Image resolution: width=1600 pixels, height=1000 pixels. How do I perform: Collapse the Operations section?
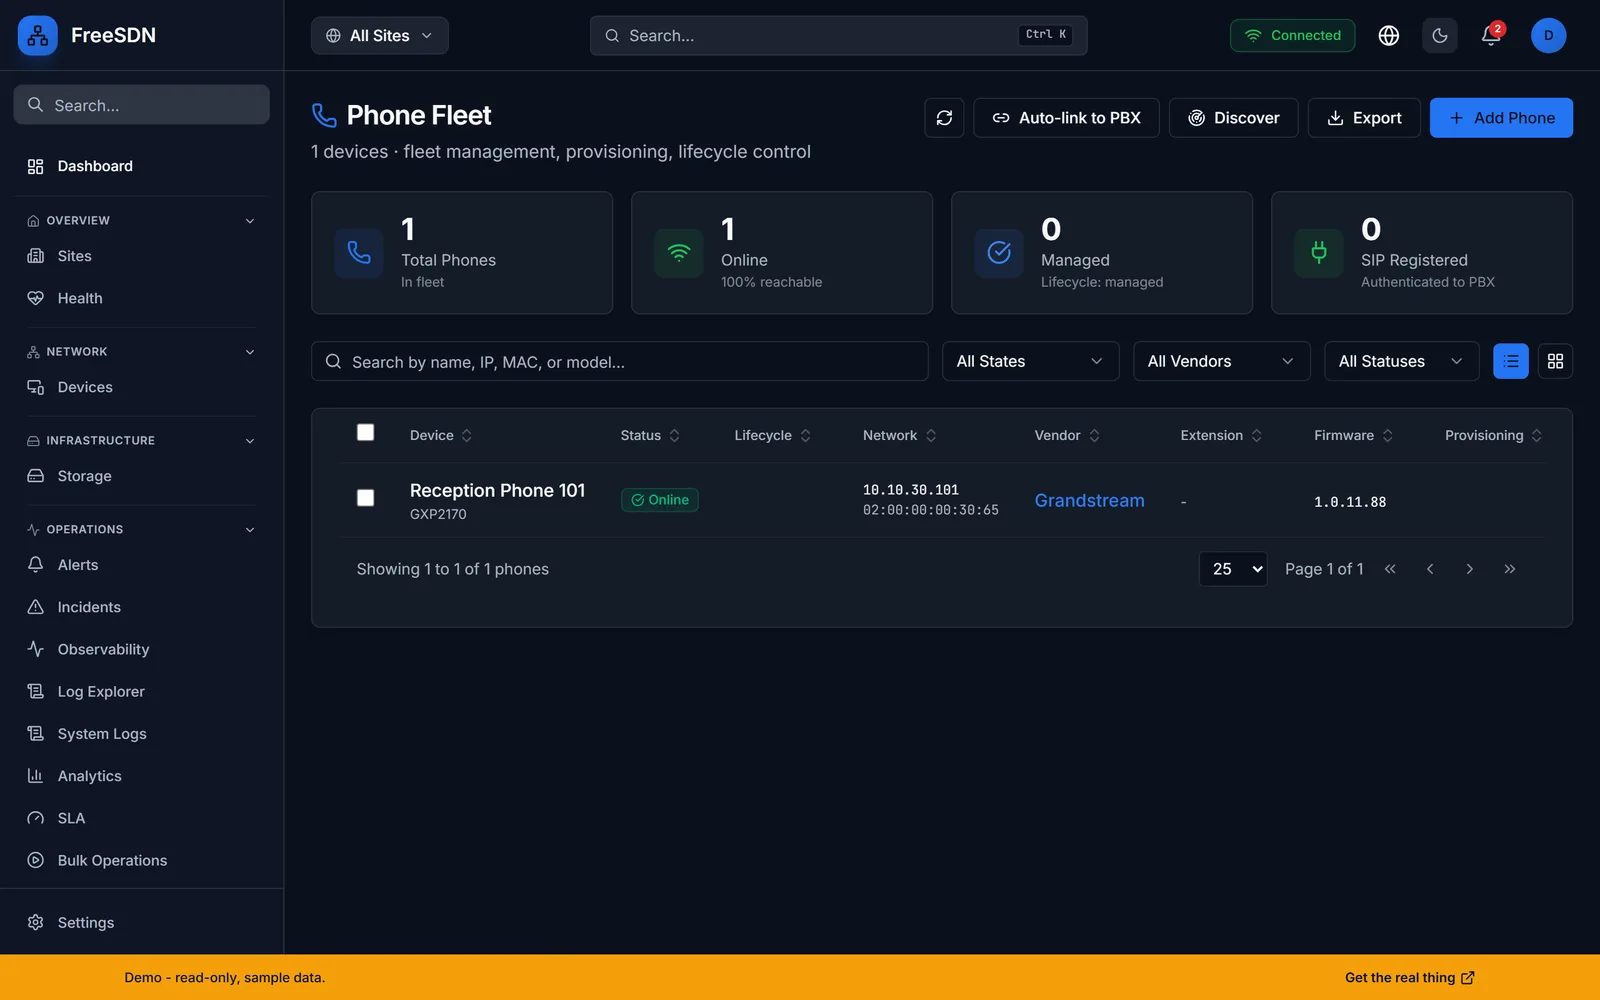click(x=141, y=530)
